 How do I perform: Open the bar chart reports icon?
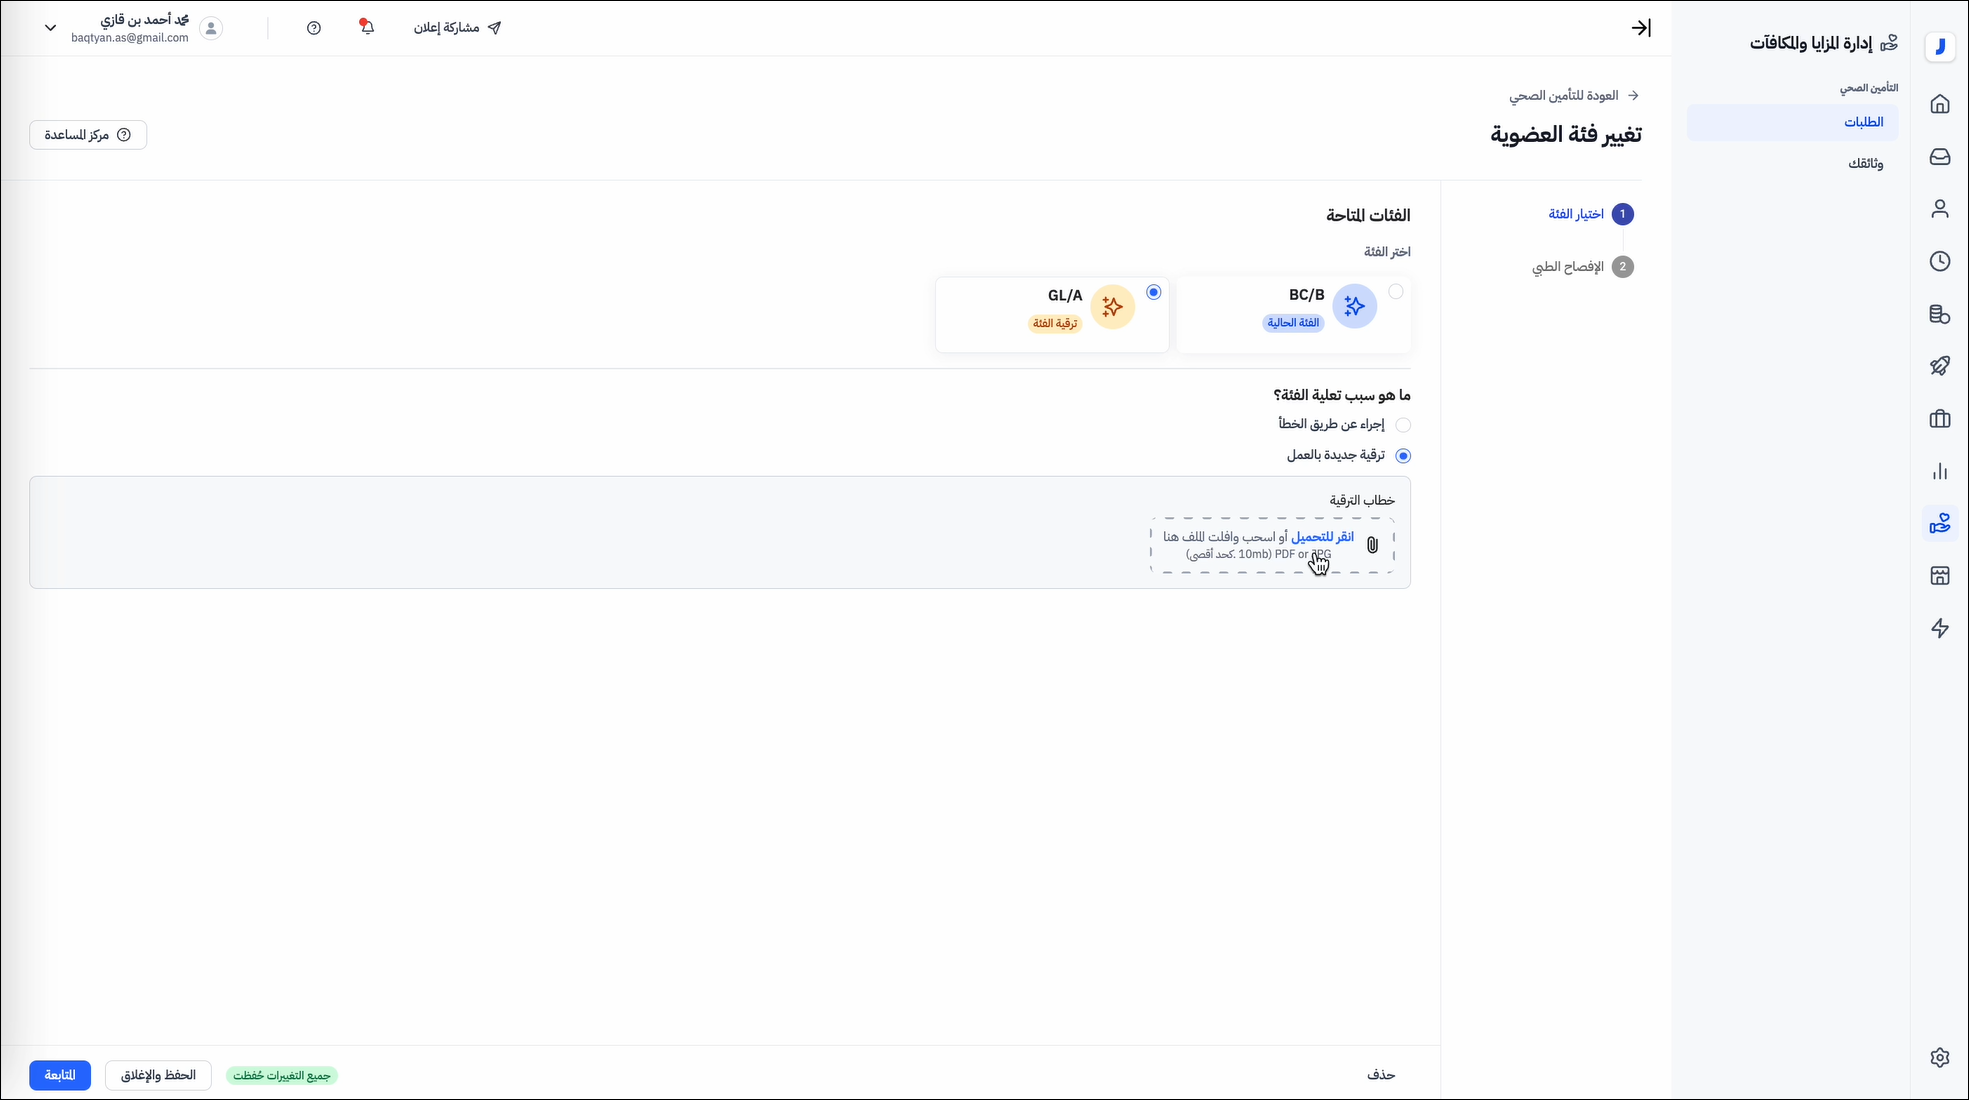[1939, 471]
